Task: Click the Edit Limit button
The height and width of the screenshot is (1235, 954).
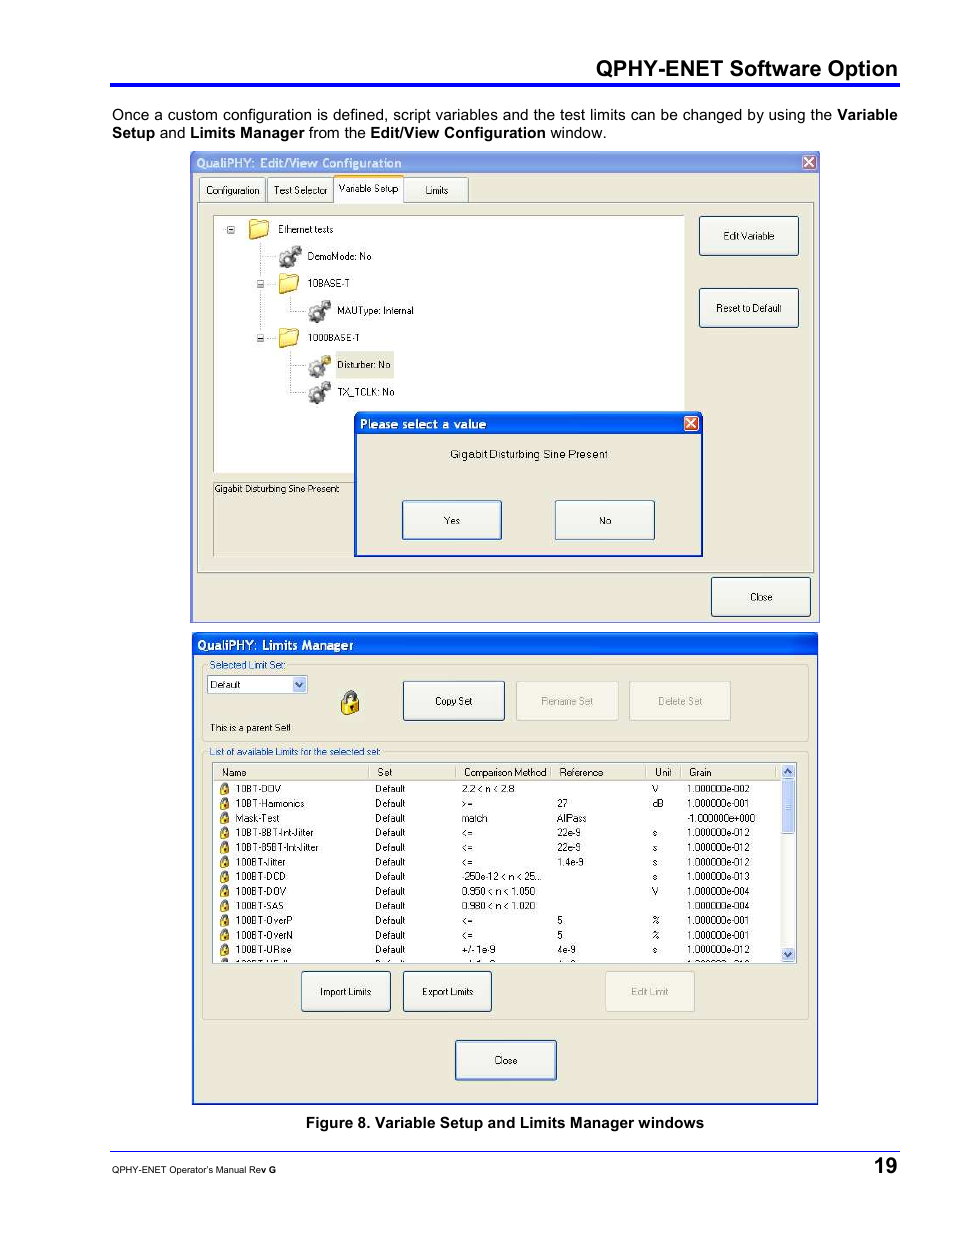Action: tap(650, 992)
